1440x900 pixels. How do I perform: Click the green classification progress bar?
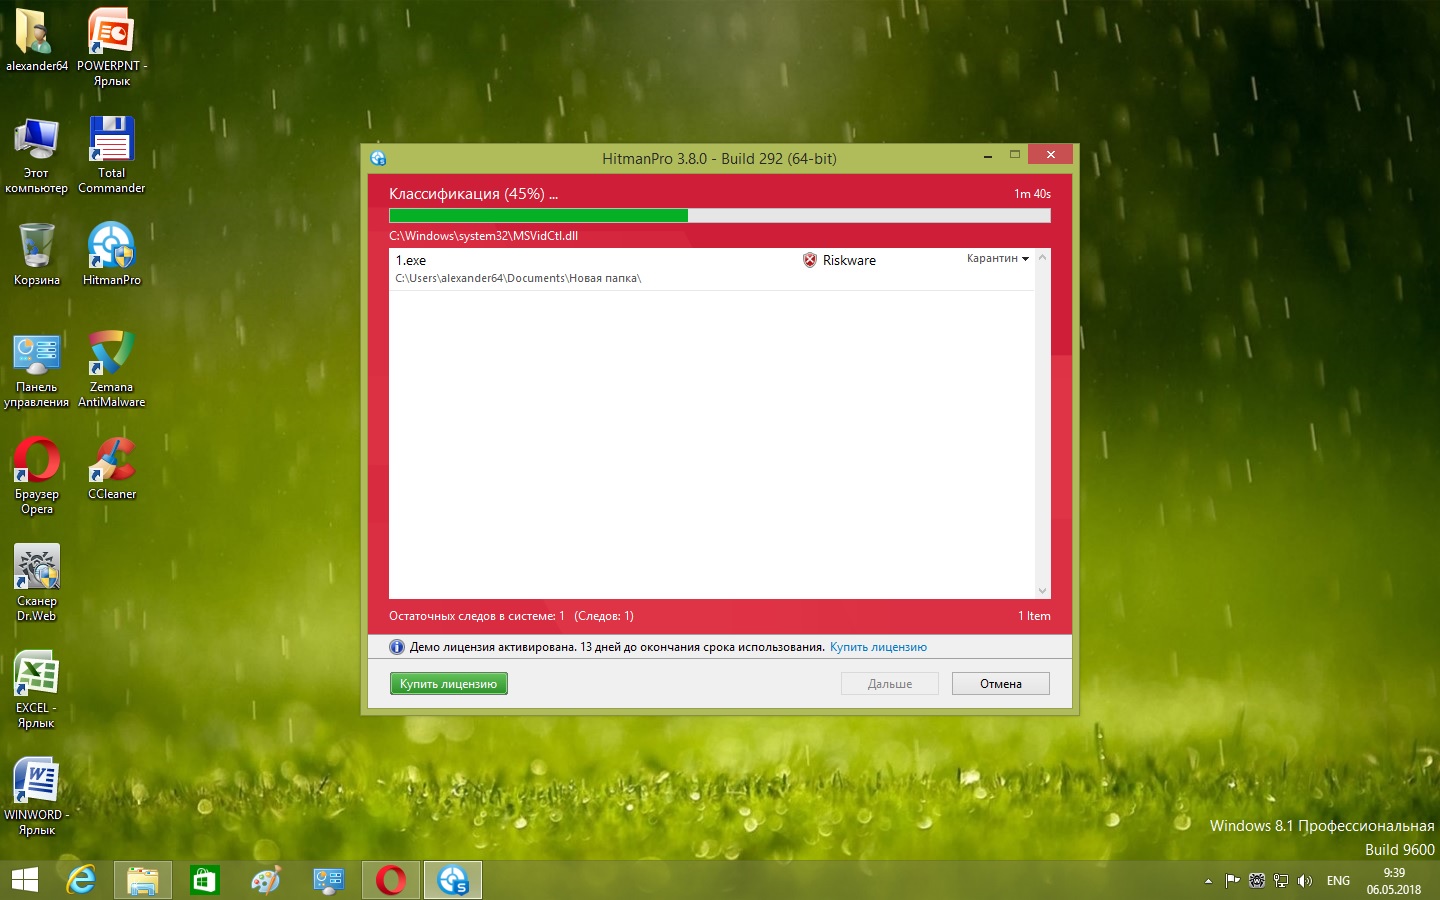[x=720, y=216]
